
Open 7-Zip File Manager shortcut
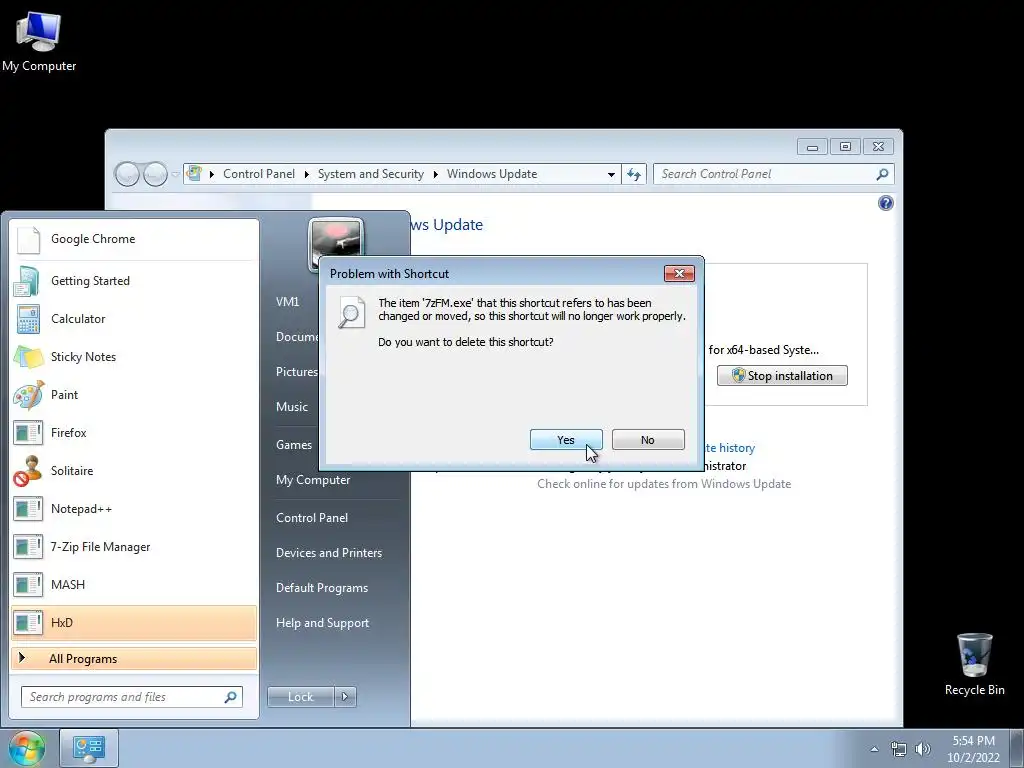point(134,547)
